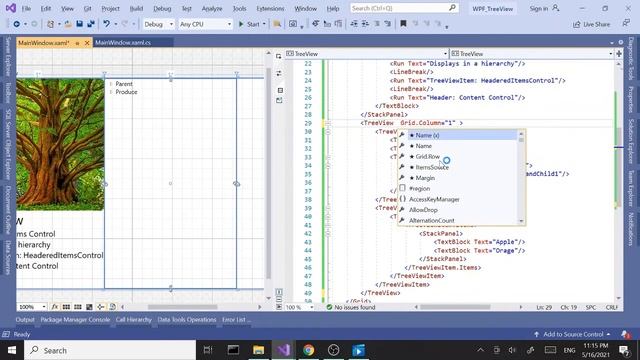Open the document tabs overflow dropdown arrow

(612, 42)
